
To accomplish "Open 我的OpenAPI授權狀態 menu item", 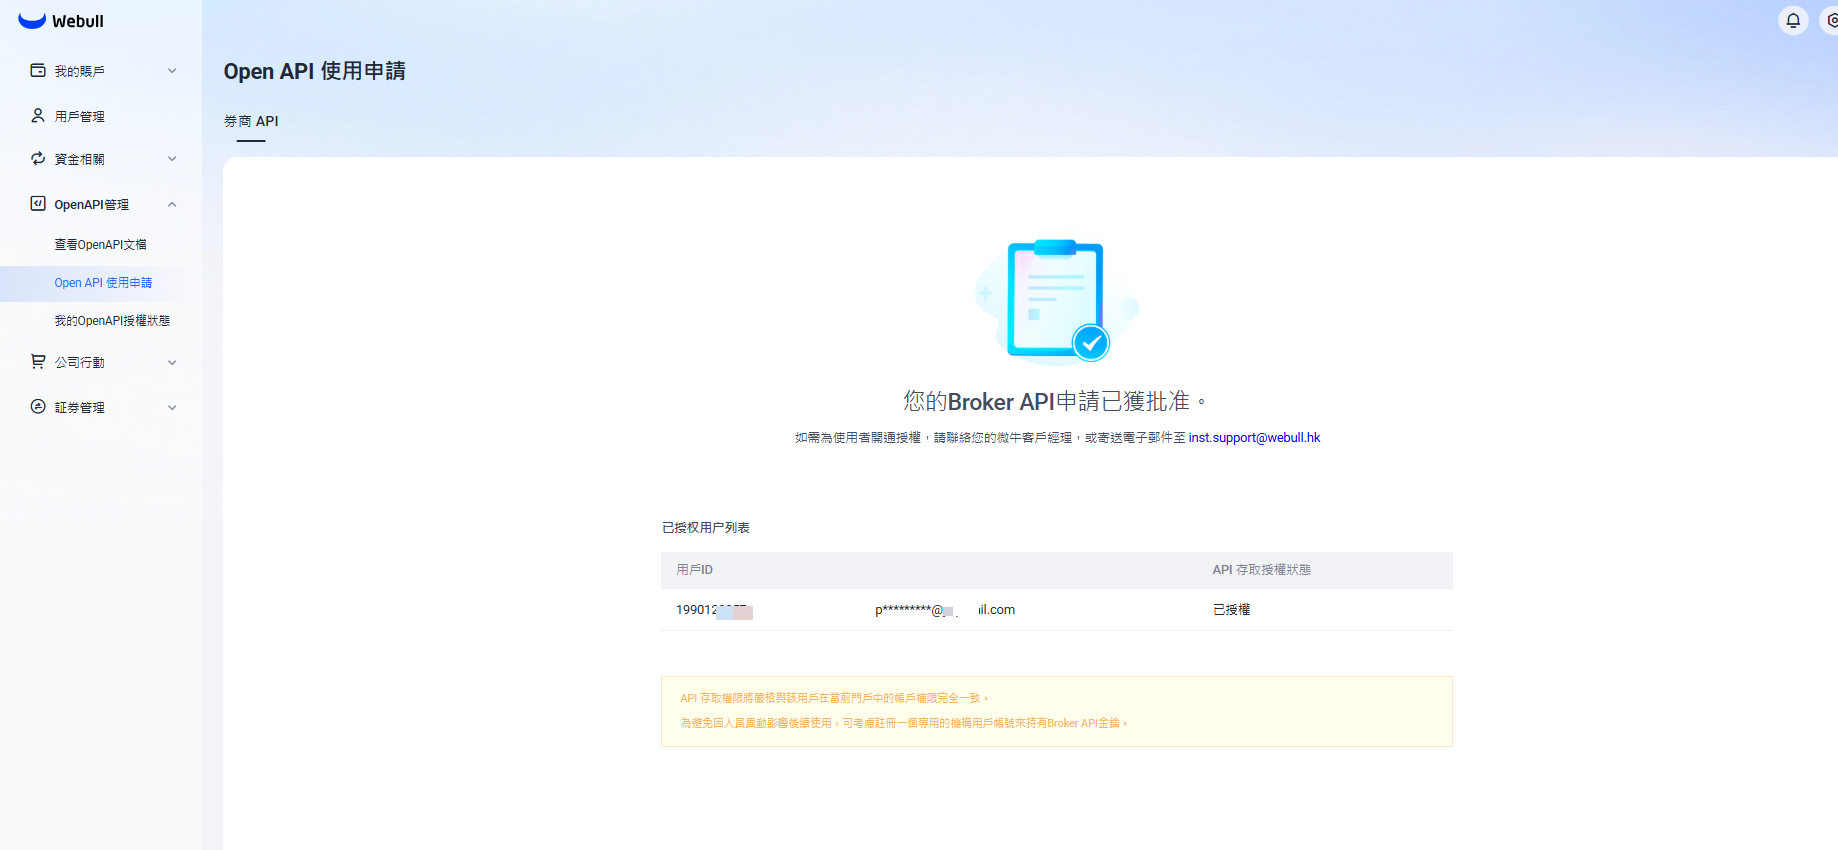I will click(112, 321).
